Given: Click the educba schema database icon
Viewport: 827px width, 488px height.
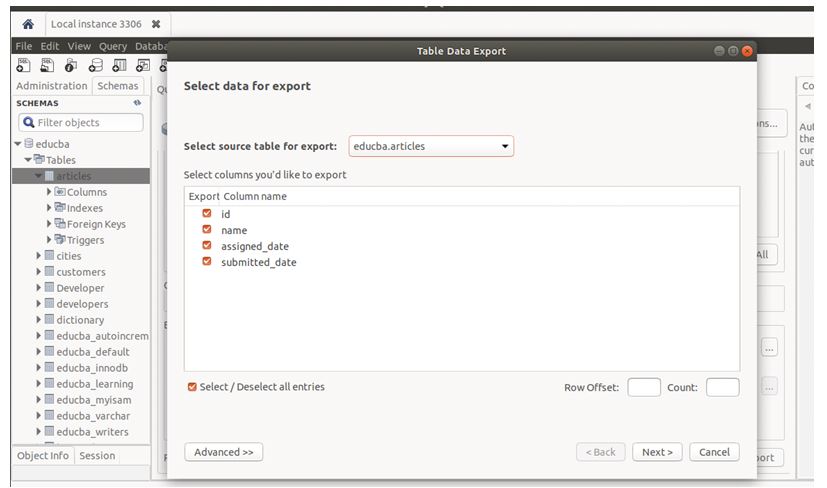Looking at the screenshot, I should [x=28, y=144].
